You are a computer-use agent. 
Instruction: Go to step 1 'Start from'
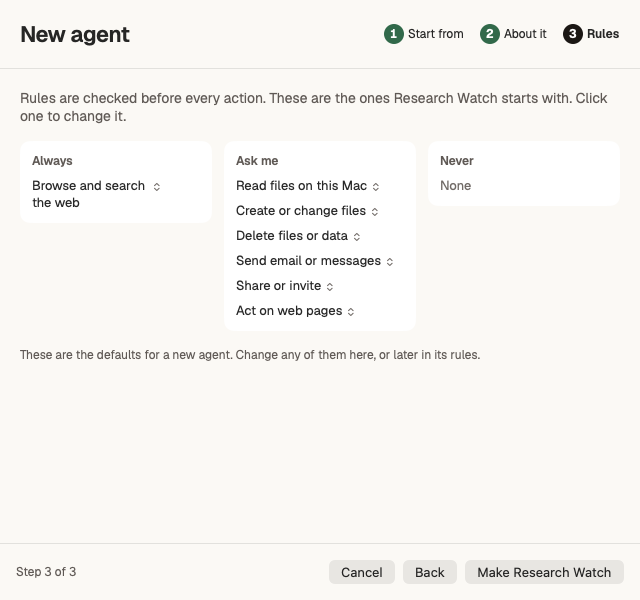click(x=424, y=34)
